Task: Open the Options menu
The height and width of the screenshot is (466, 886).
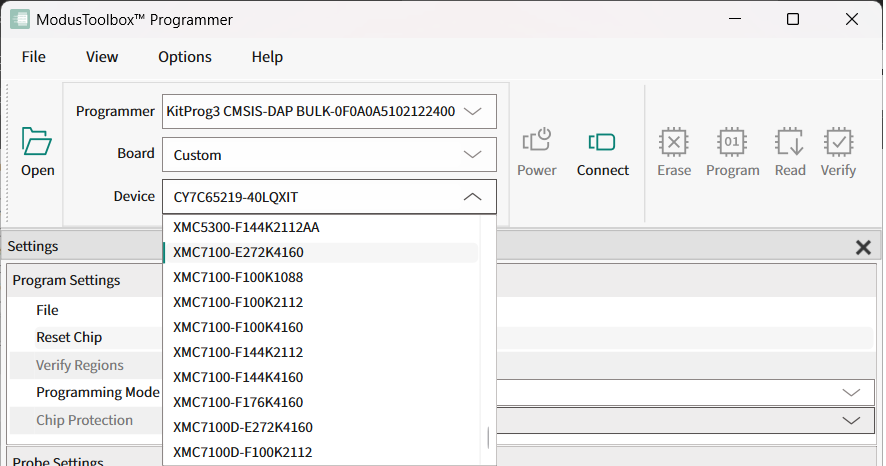Action: 185,57
